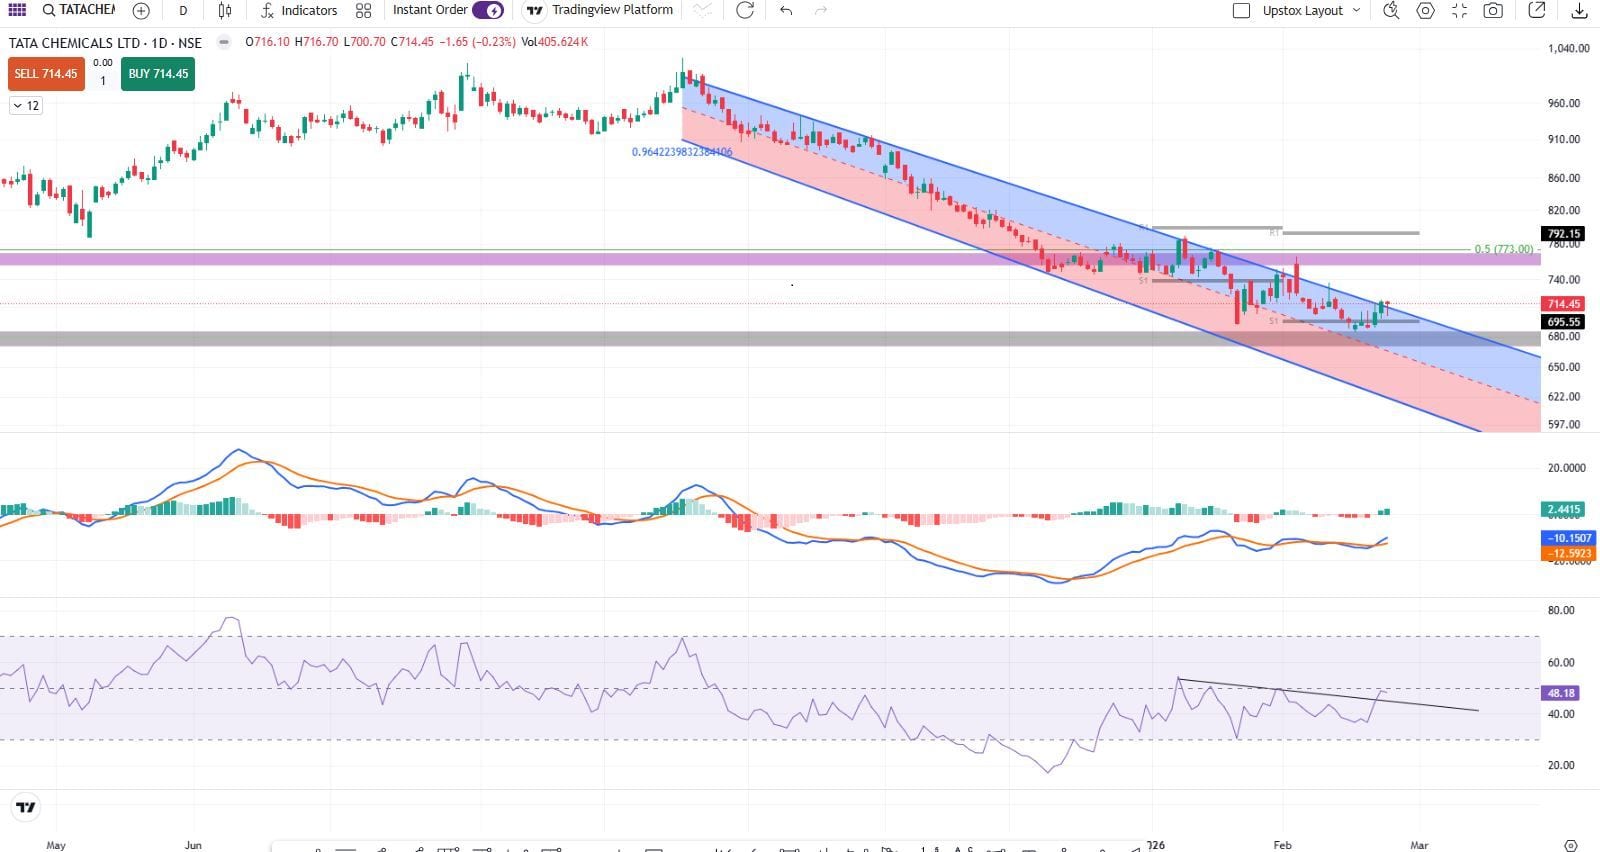Download chart data icon
This screenshot has height=852, width=1600.
click(1579, 10)
